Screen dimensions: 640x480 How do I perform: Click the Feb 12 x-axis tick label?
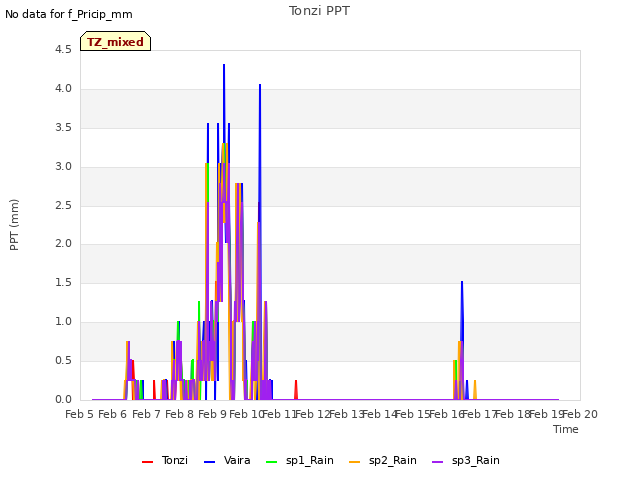313,414
